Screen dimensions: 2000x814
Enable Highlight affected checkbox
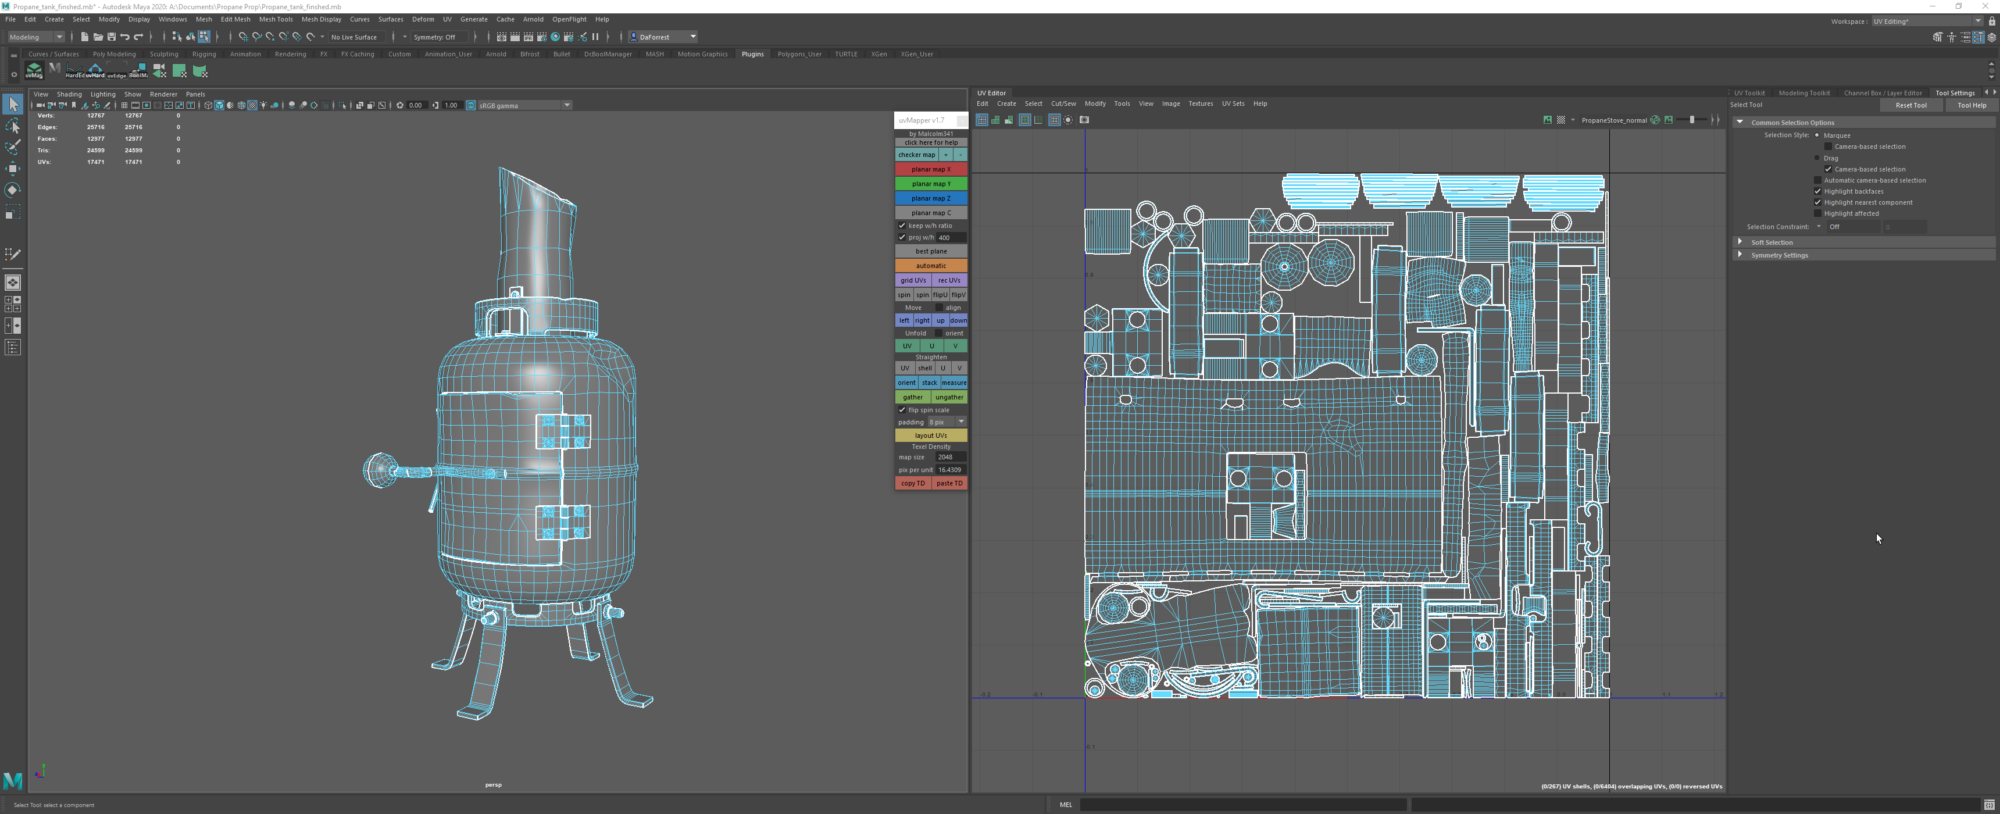point(1818,213)
